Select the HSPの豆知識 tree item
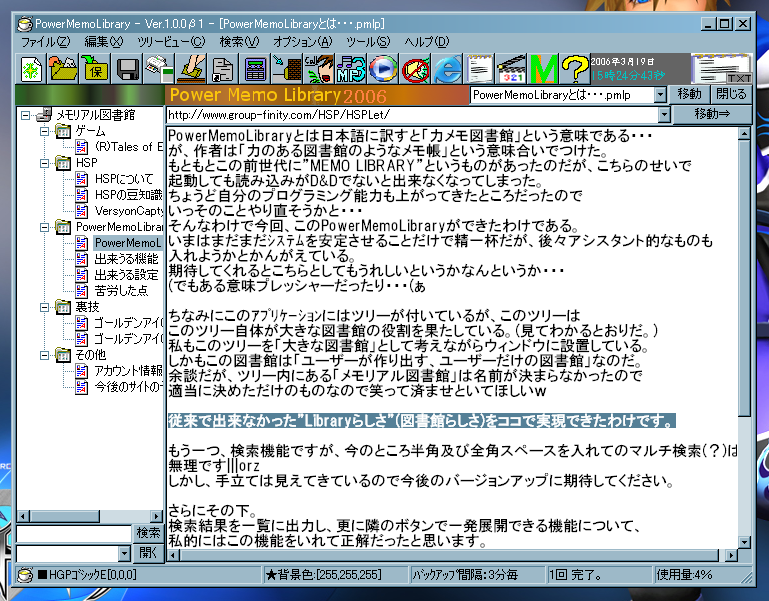This screenshot has height=601, width=769. tap(128, 195)
